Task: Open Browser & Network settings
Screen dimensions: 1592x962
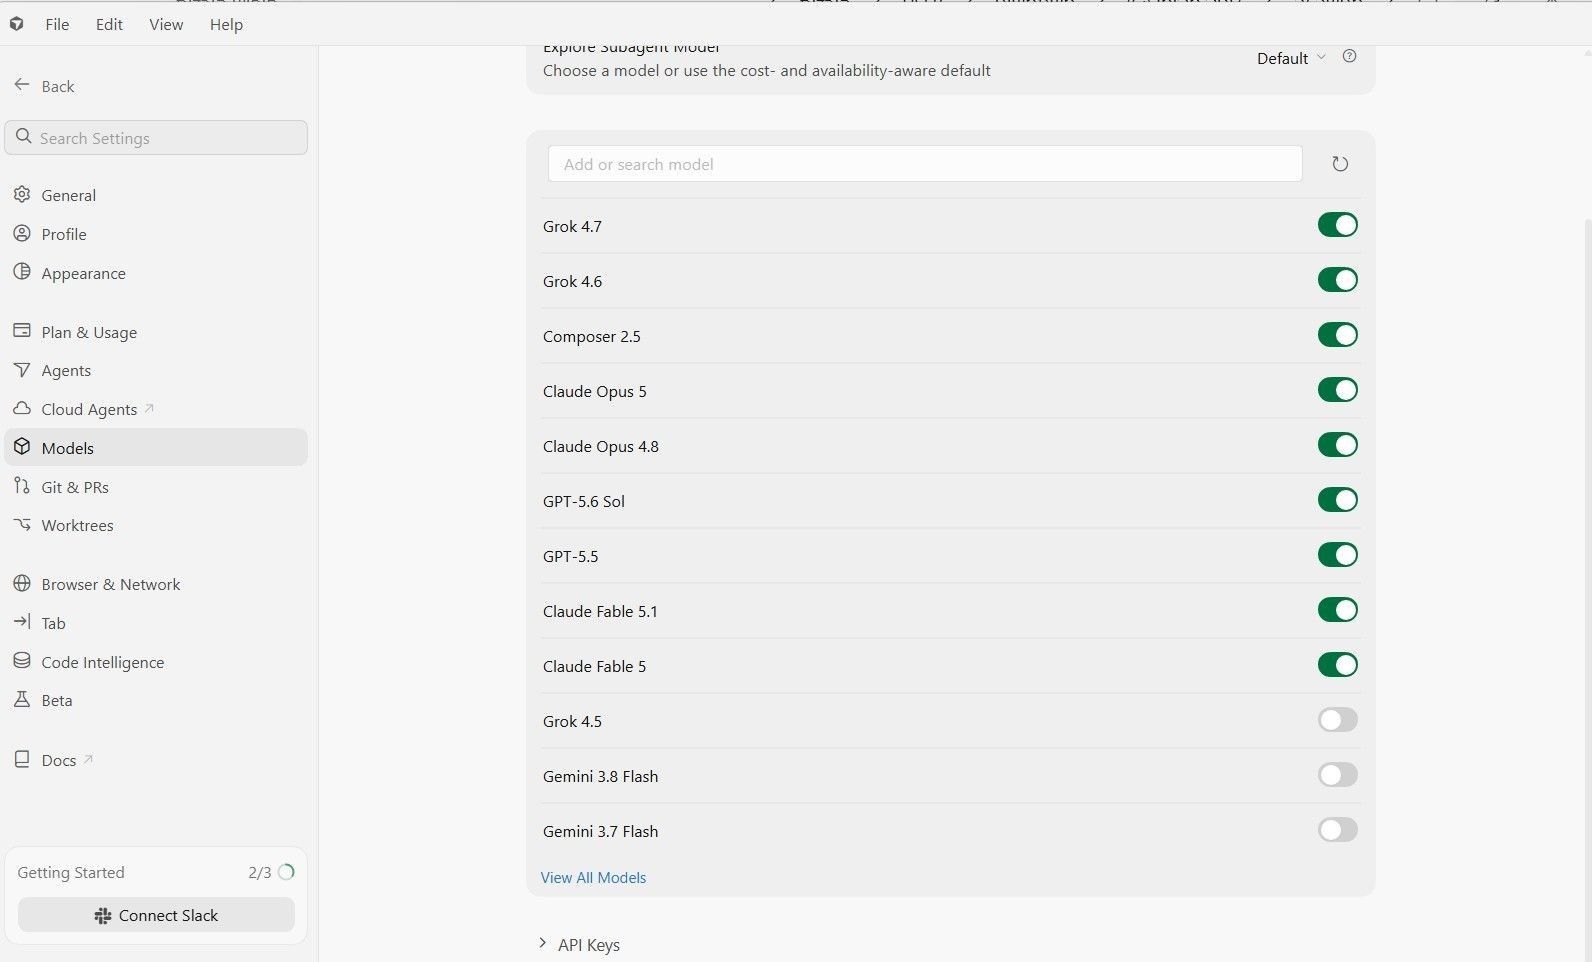Action: [x=156, y=584]
